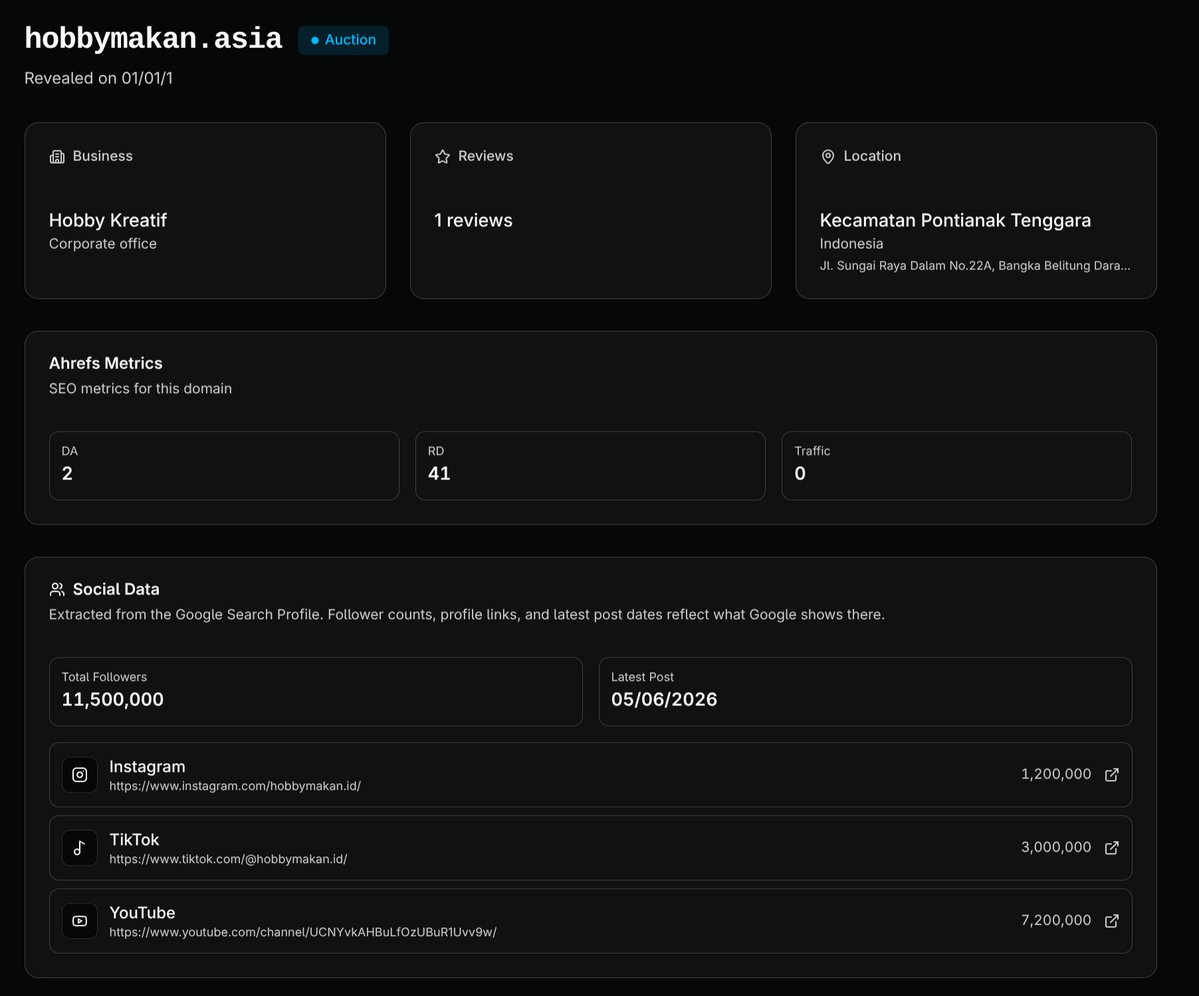Click the Business card label
The width and height of the screenshot is (1199, 996).
[102, 156]
